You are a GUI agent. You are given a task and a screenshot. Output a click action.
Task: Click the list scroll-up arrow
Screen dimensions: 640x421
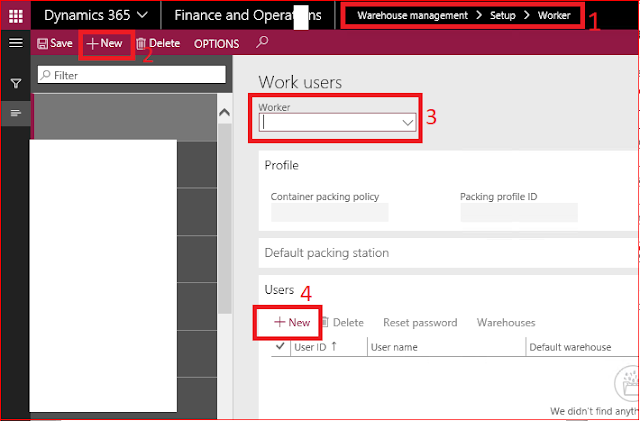point(224,112)
